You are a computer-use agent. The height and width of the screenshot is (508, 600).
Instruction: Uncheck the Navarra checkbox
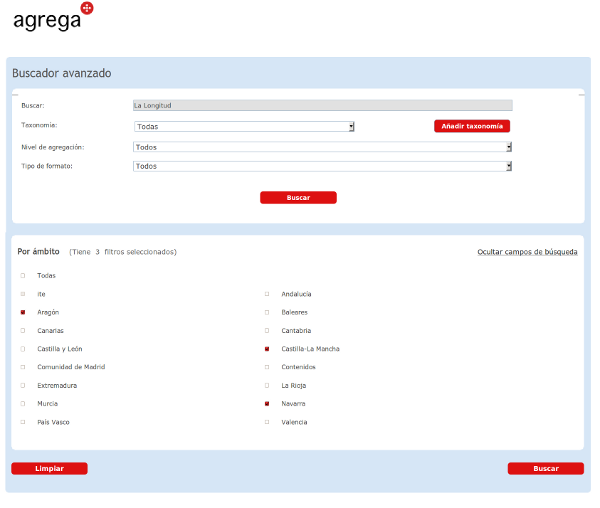(x=267, y=404)
